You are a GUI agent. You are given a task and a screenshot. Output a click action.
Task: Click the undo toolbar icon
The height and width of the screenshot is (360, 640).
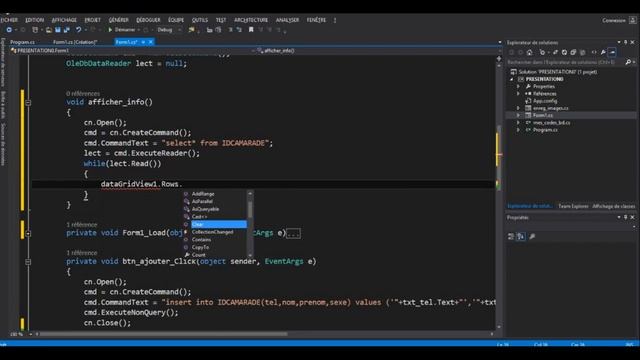point(78,30)
